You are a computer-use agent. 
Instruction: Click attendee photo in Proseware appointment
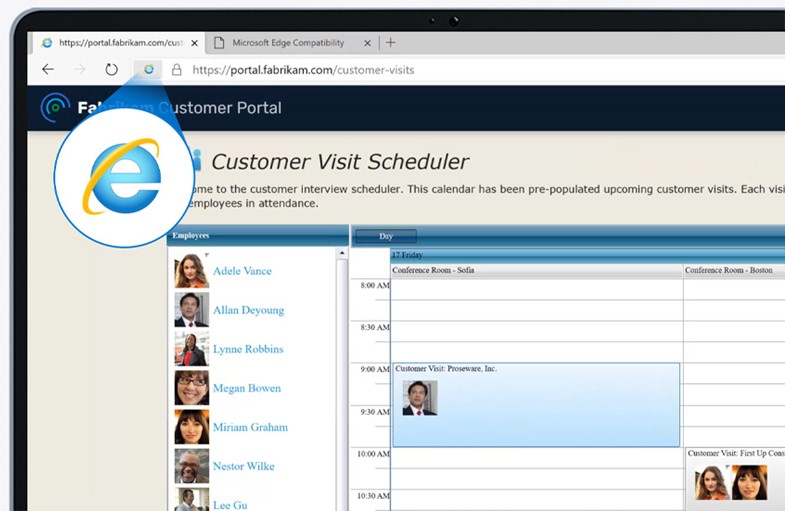[x=420, y=398]
